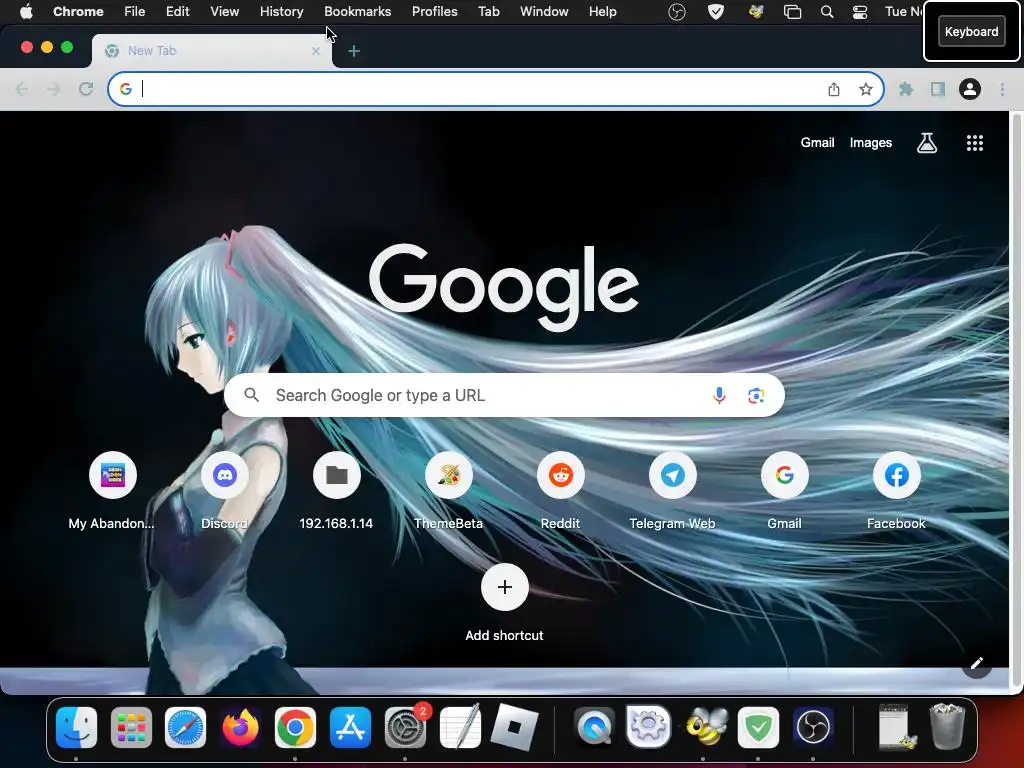Open Finder from the Dock

click(x=76, y=728)
